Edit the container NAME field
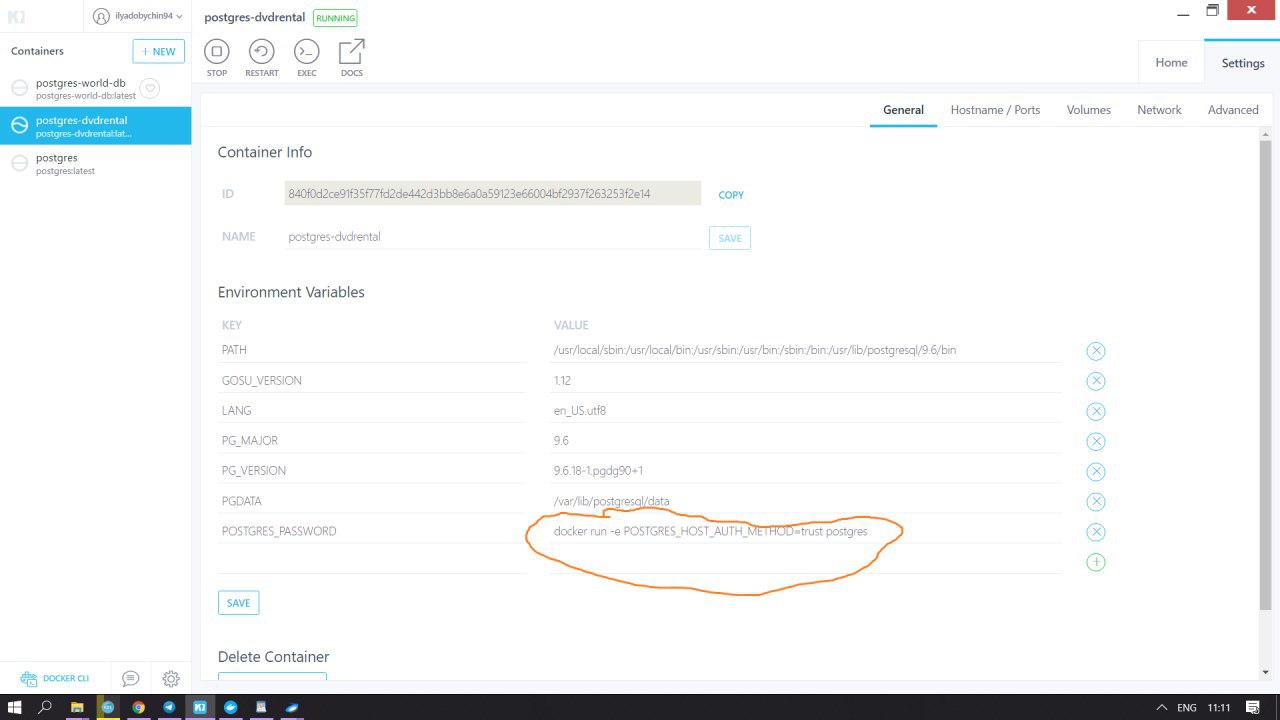1280x720 pixels. [x=493, y=237]
